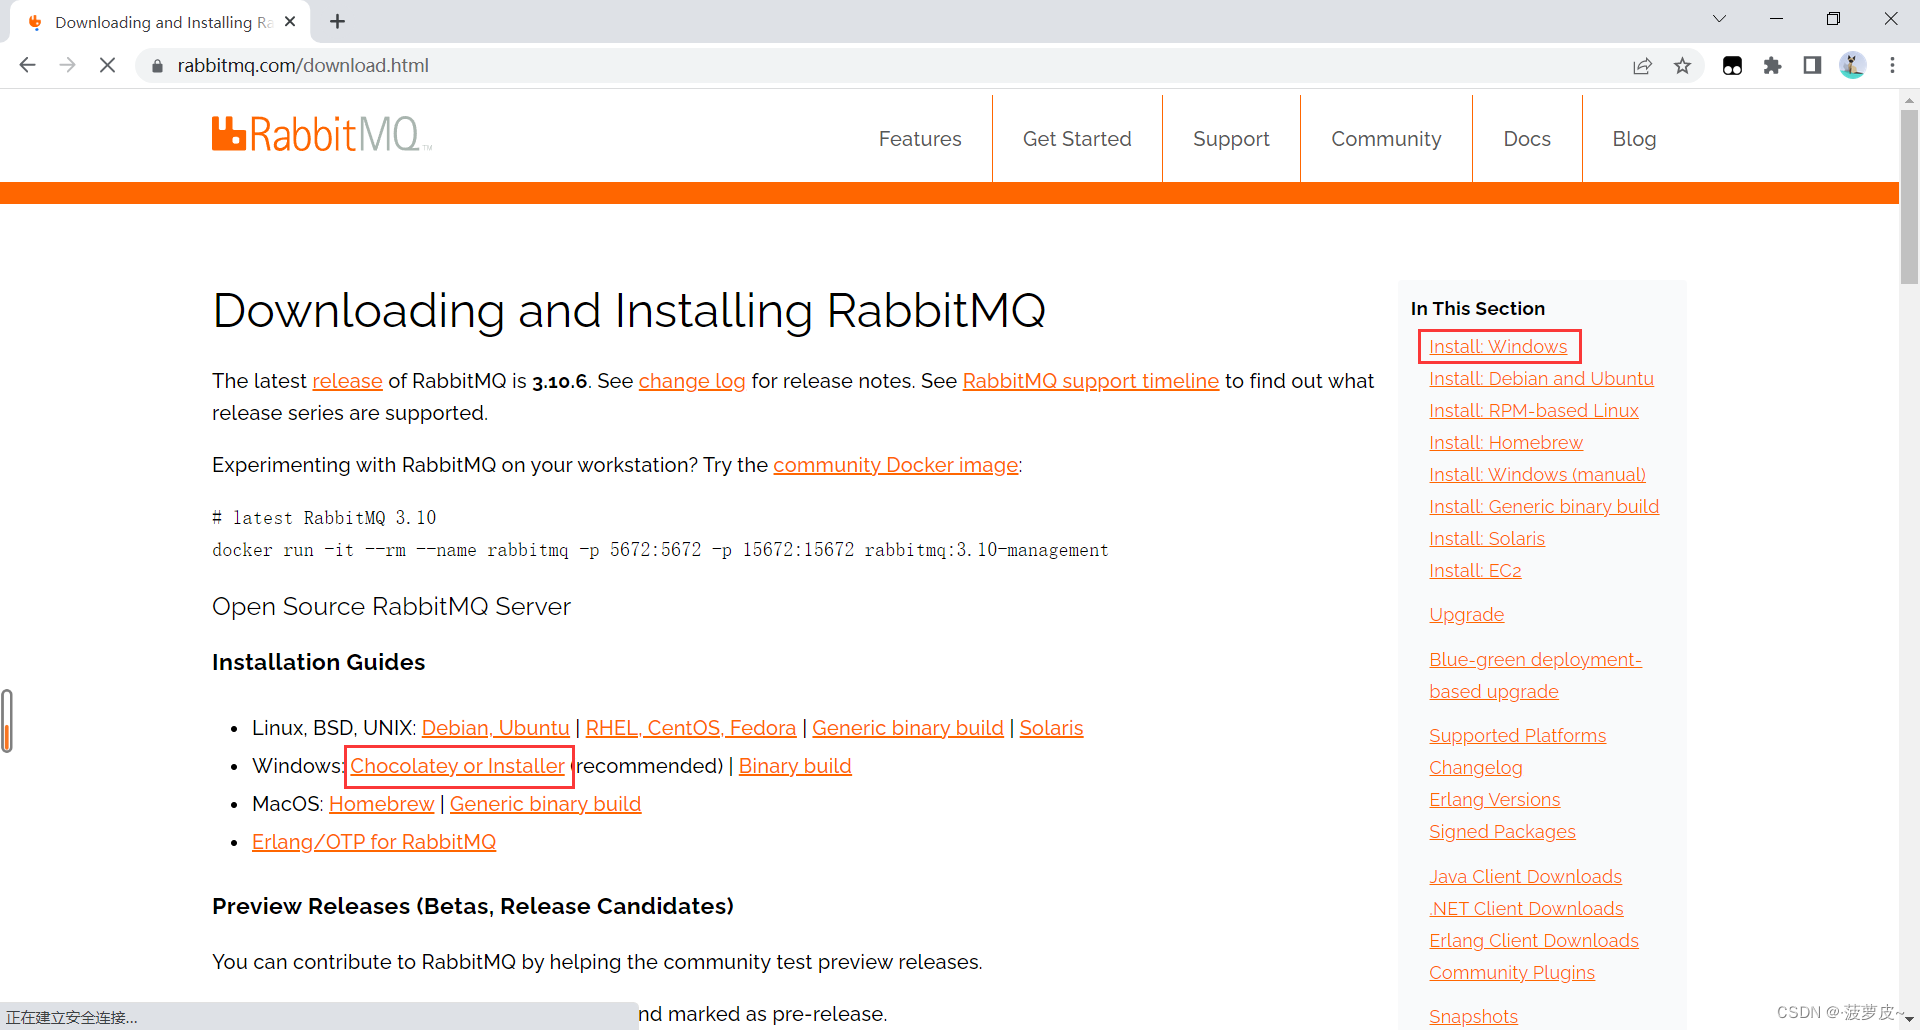The height and width of the screenshot is (1030, 1920).
Task: Open the Blog menu
Action: point(1634,139)
